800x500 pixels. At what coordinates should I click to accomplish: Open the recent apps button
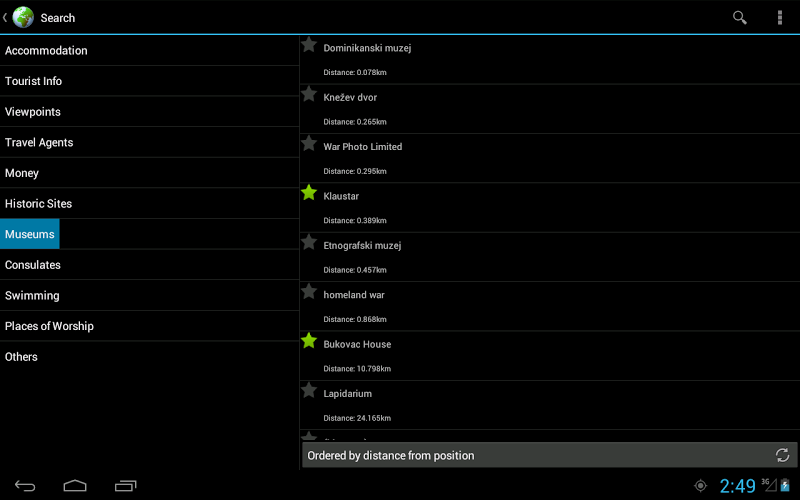pyautogui.click(x=125, y=486)
